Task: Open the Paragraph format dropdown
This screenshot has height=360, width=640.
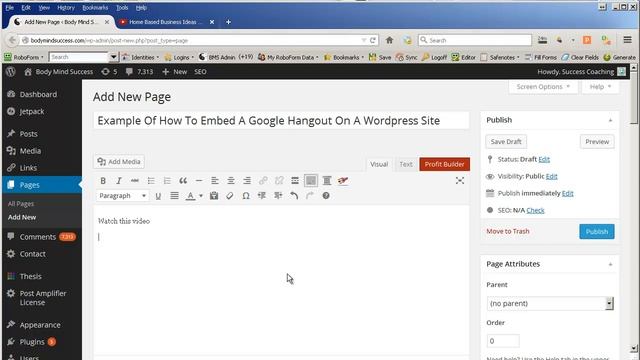Action: click(x=122, y=196)
